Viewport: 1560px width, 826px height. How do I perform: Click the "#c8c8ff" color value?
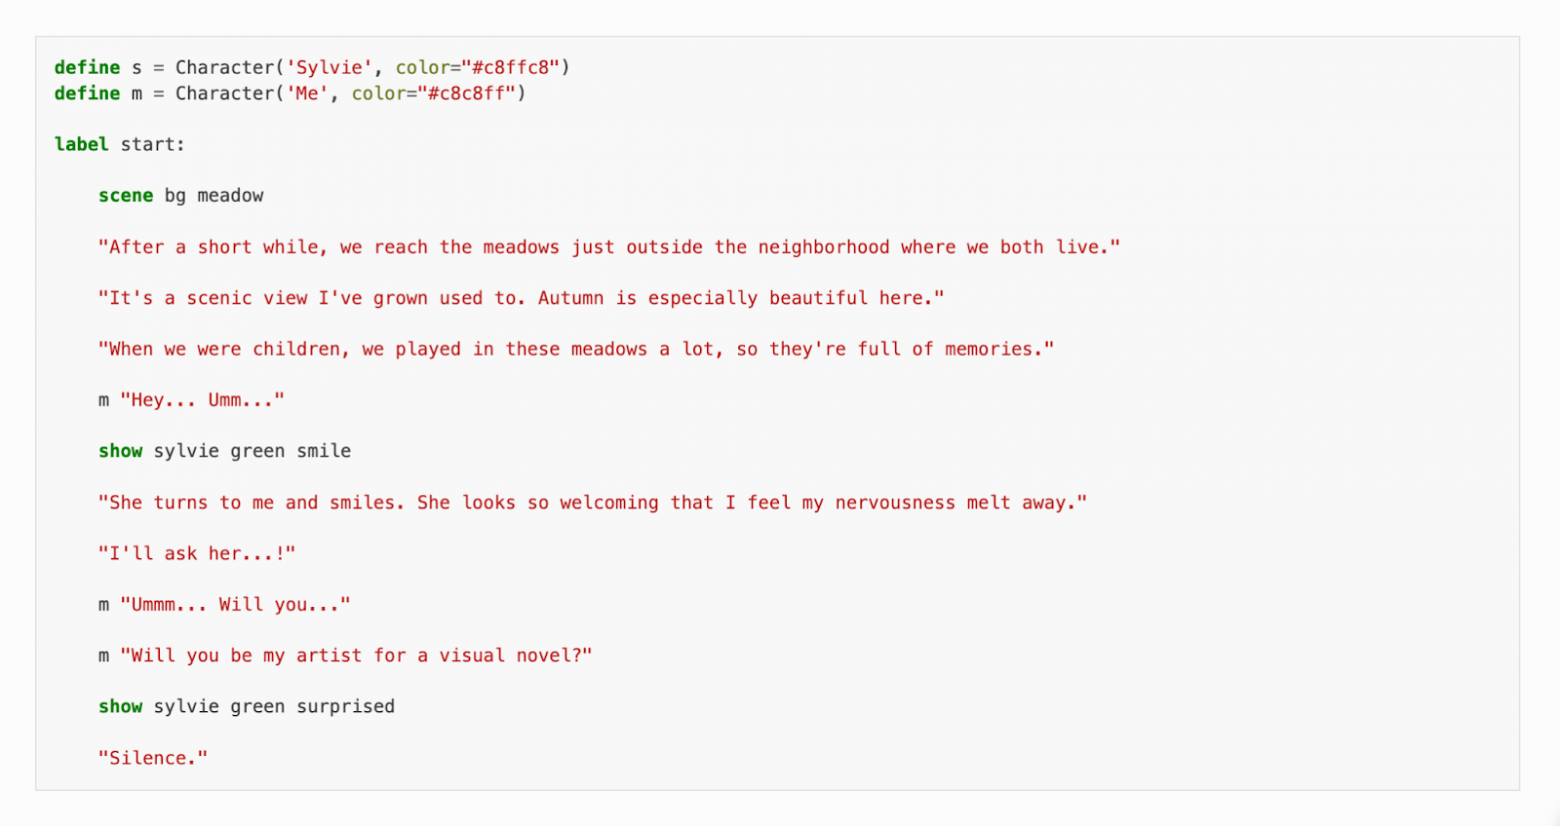pyautogui.click(x=466, y=94)
